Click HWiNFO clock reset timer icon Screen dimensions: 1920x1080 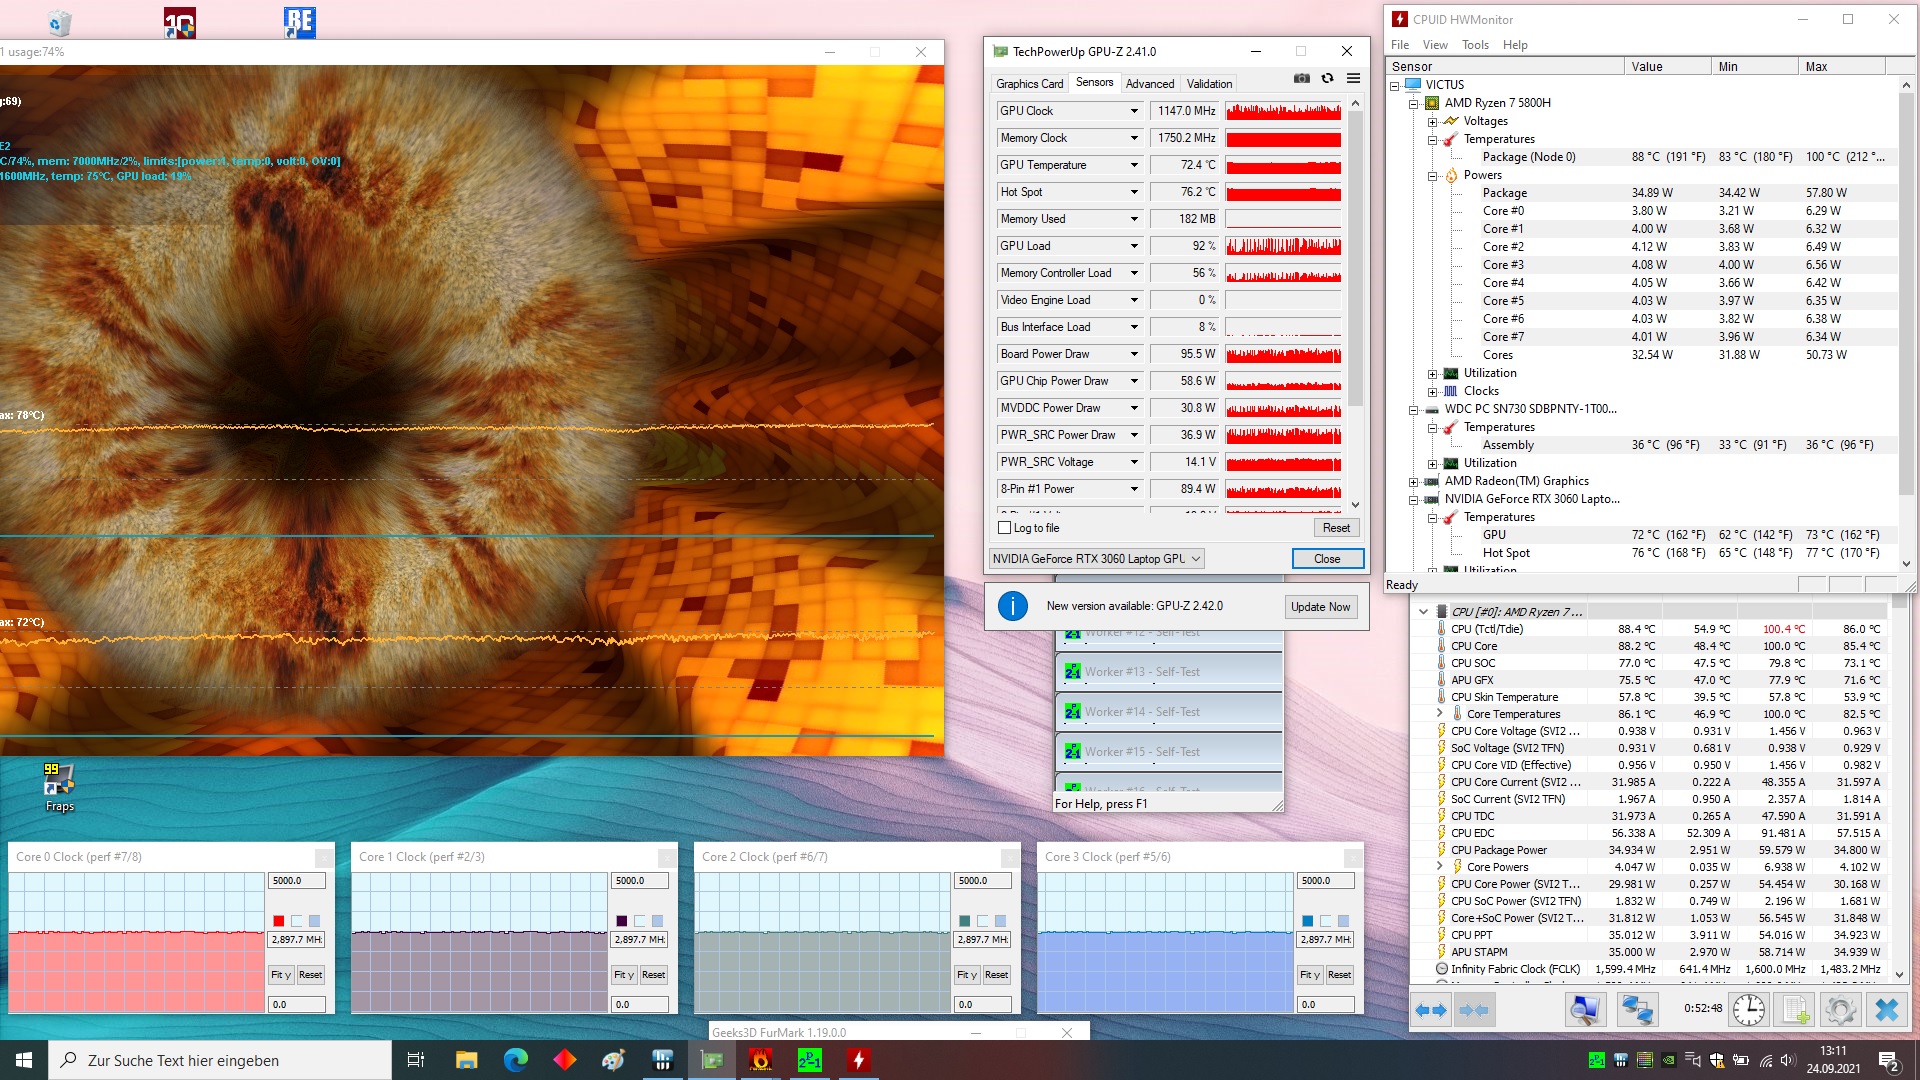[x=1748, y=1010]
